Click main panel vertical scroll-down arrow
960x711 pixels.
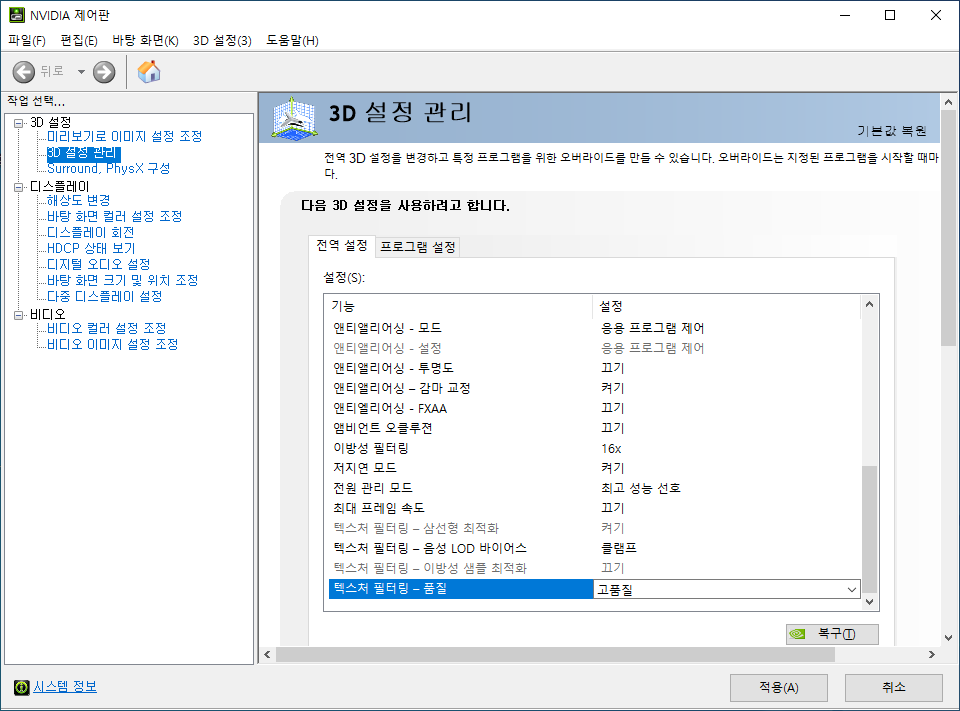coord(948,638)
